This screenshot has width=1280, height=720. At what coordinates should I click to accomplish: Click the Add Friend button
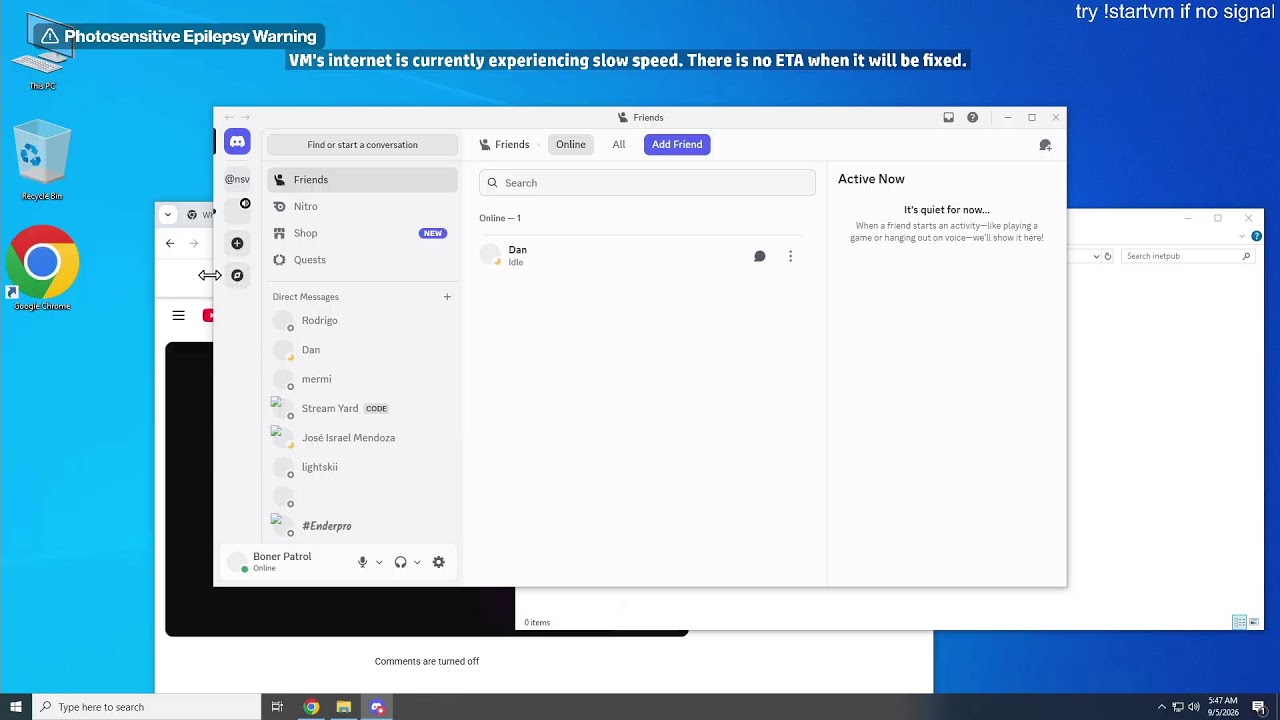677,144
